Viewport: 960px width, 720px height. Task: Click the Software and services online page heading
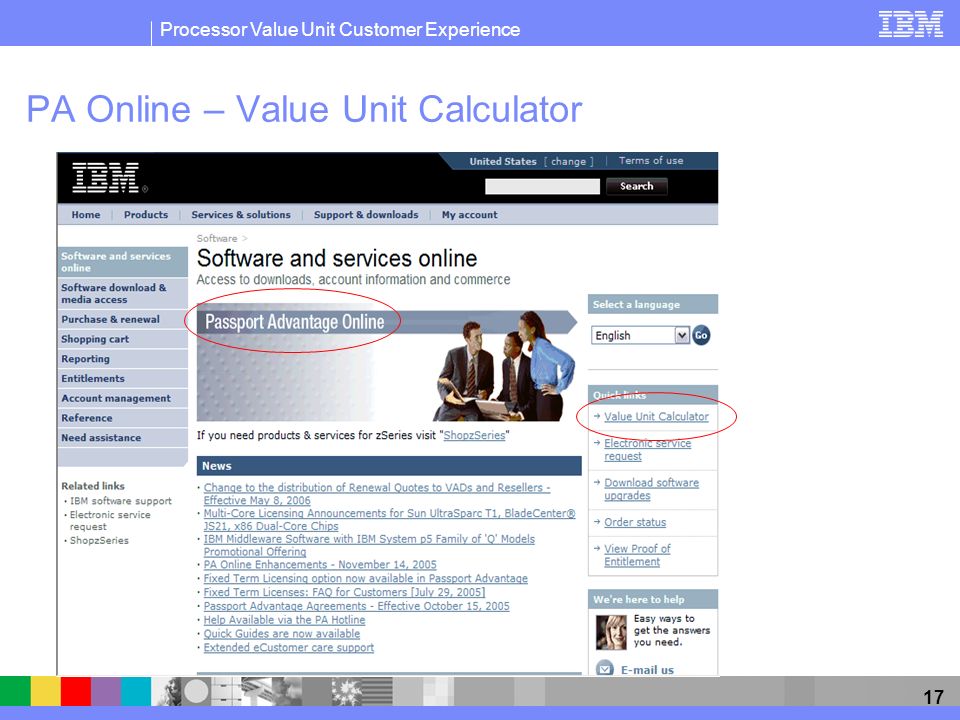point(337,258)
